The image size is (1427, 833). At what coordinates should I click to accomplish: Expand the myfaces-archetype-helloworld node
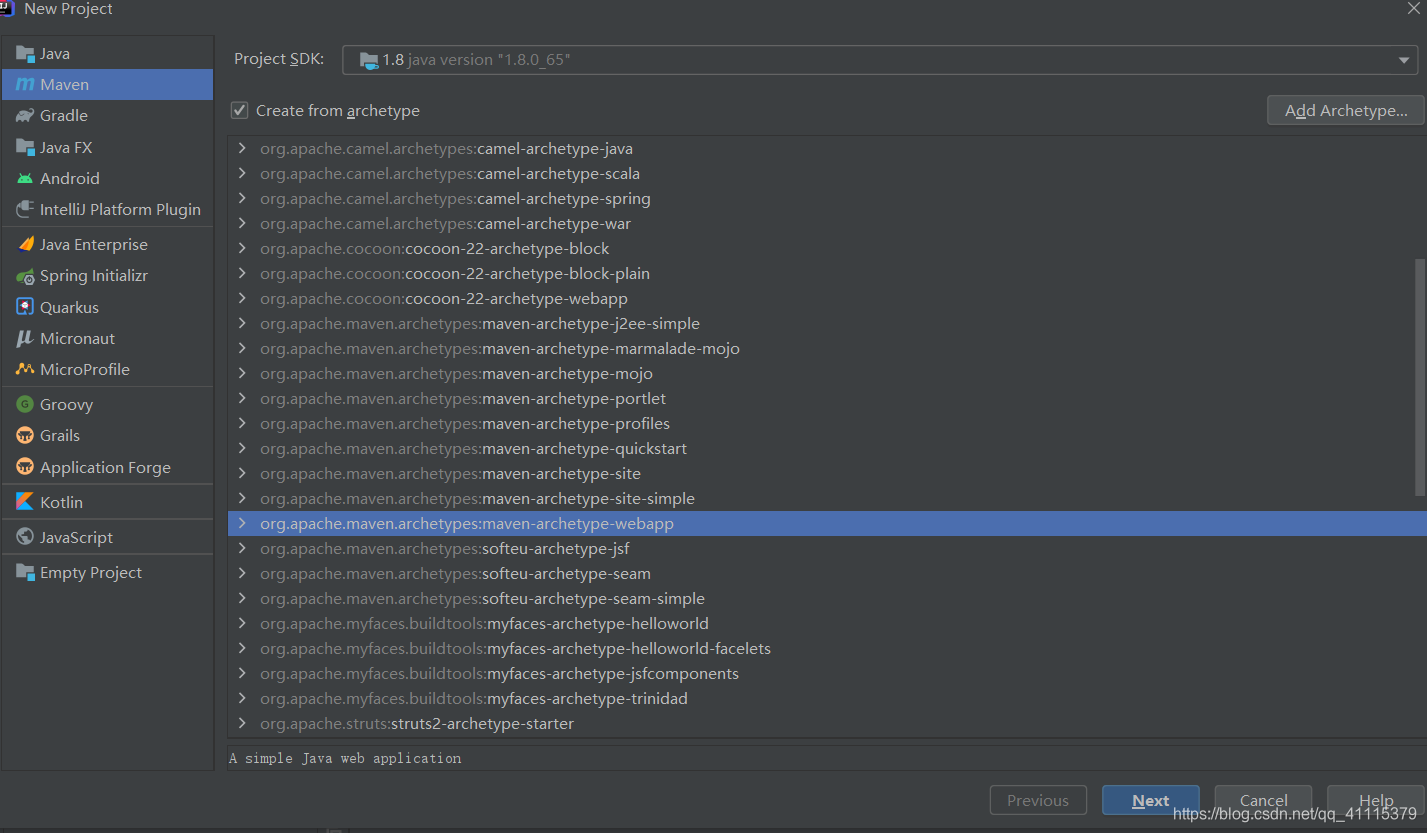242,623
